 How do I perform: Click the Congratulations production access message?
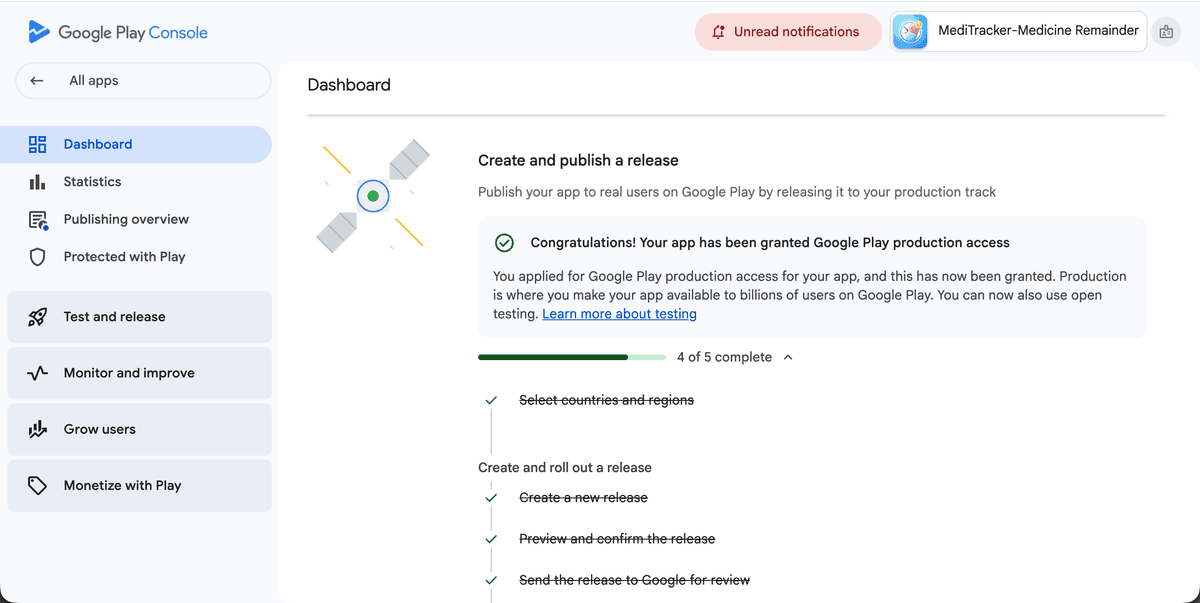770,243
